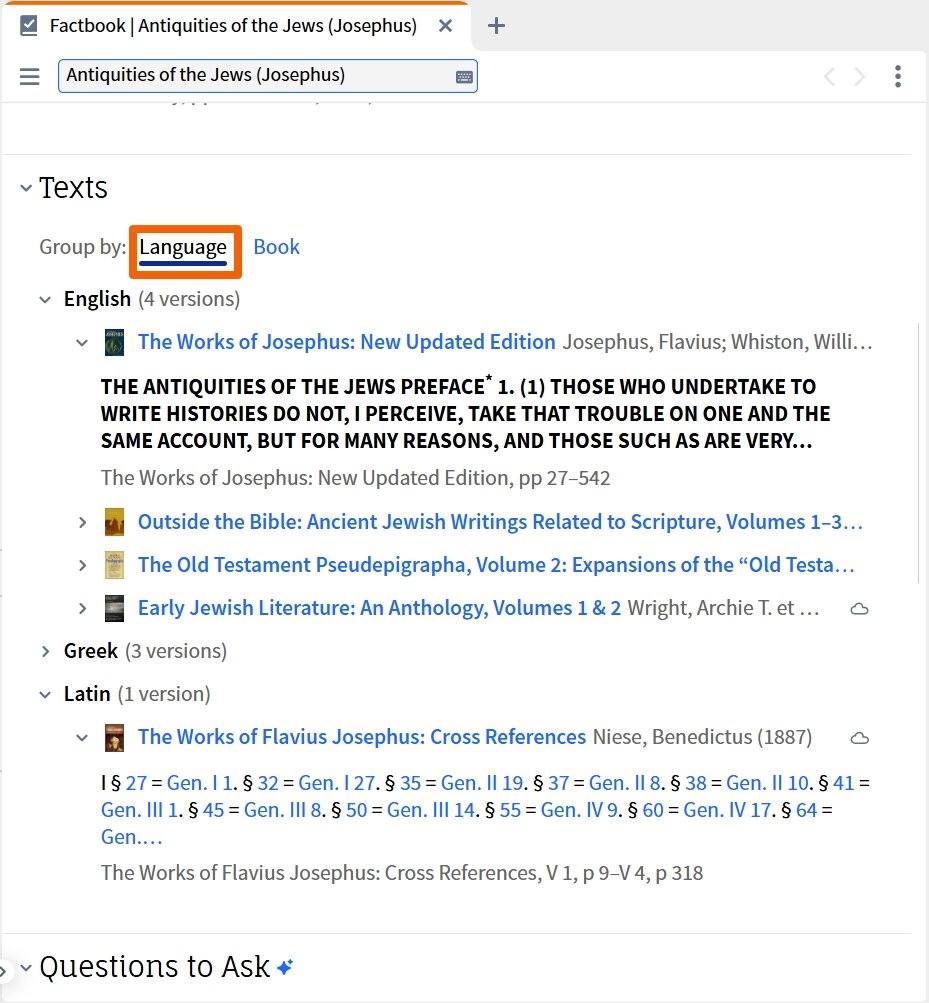Open the Gen. I 1 reference link
929x1003 pixels.
(200, 783)
